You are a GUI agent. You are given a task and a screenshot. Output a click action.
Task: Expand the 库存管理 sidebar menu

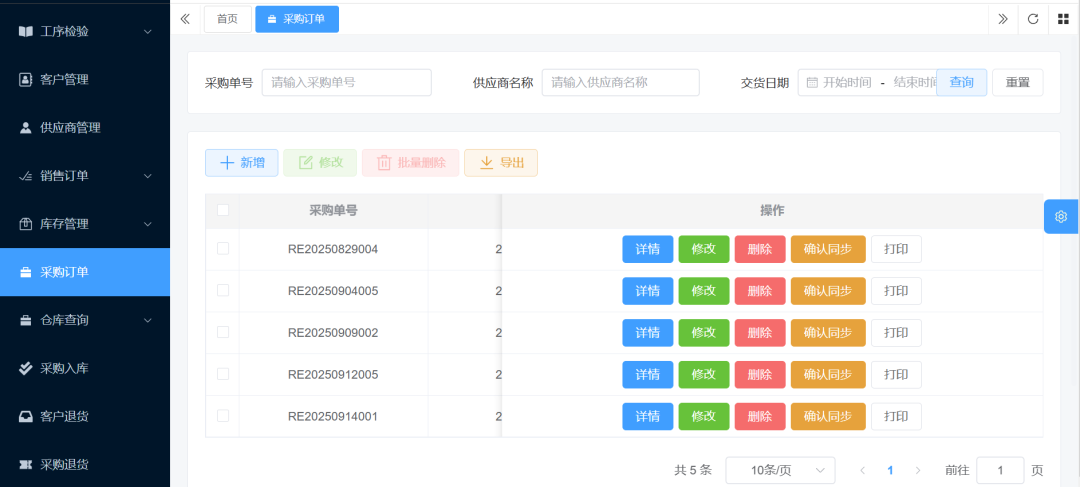84,224
